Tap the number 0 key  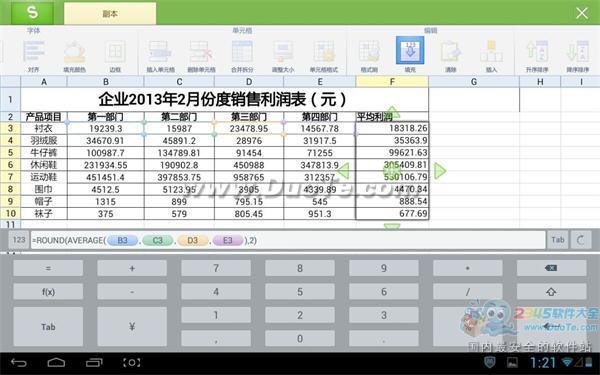pyautogui.click(x=300, y=339)
